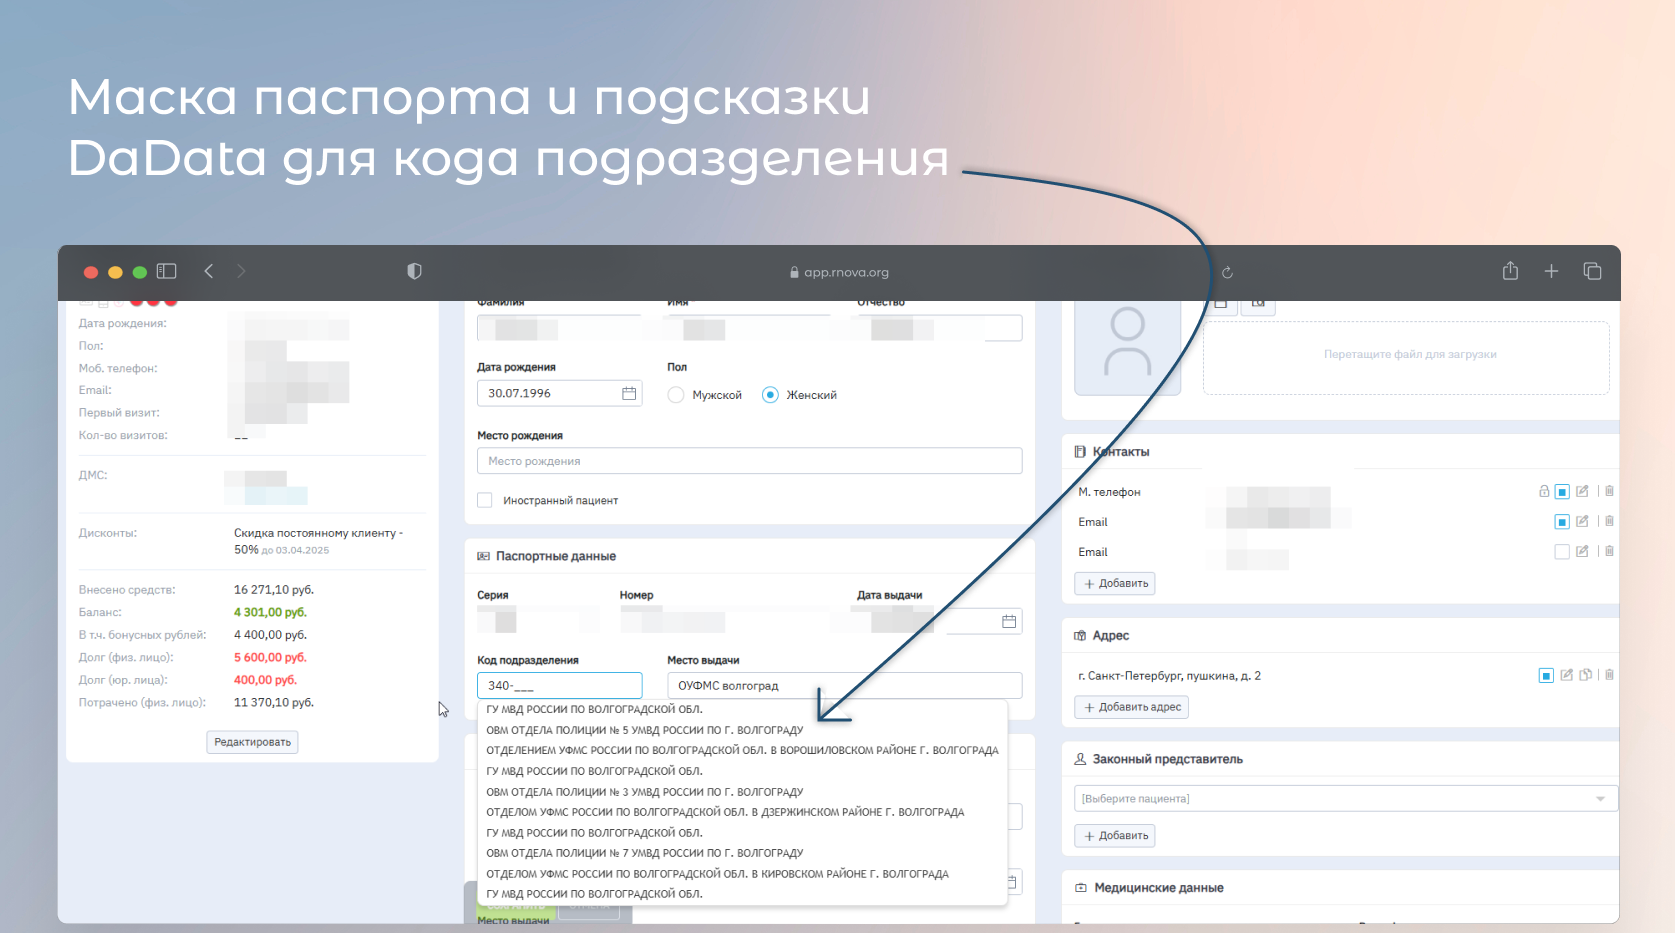Pick ОВМ отдела полиции № 7 suggestion
The image size is (1675, 933).
(645, 853)
